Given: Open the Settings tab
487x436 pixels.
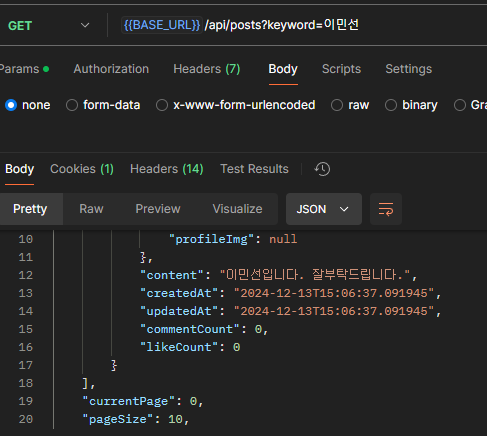Looking at the screenshot, I should click(x=409, y=69).
